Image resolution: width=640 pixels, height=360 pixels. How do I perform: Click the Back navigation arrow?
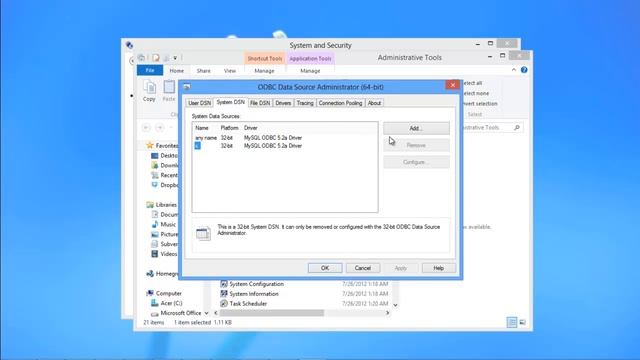146,128
